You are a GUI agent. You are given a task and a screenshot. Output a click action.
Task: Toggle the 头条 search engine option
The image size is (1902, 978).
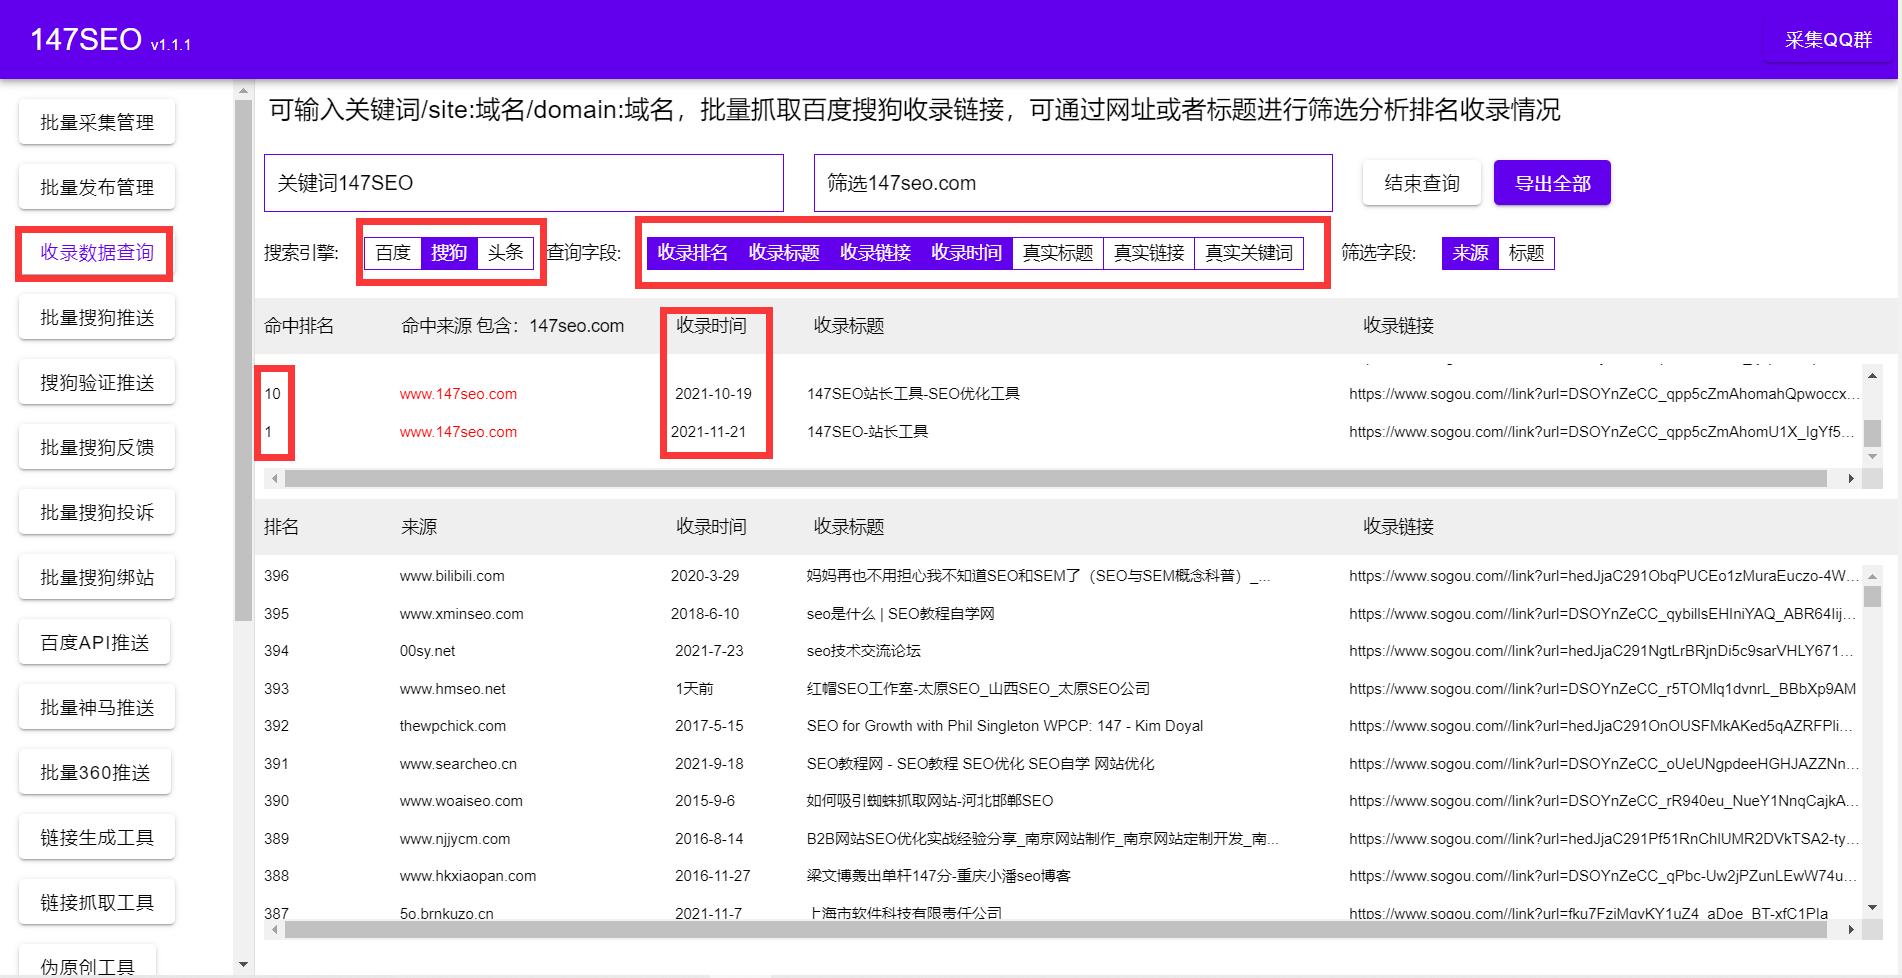(x=506, y=253)
